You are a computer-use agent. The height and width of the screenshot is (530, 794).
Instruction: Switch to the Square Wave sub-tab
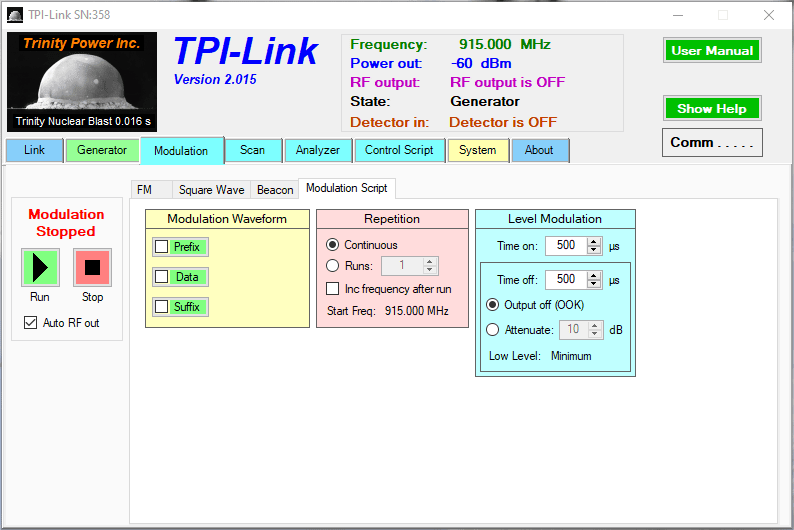(211, 190)
